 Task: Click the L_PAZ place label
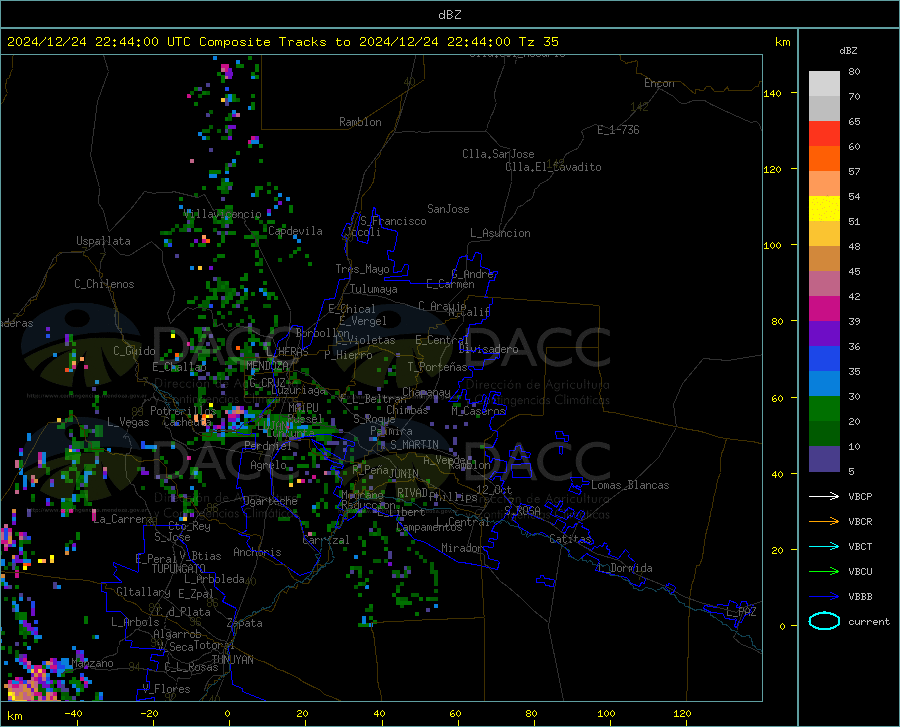pos(741,612)
